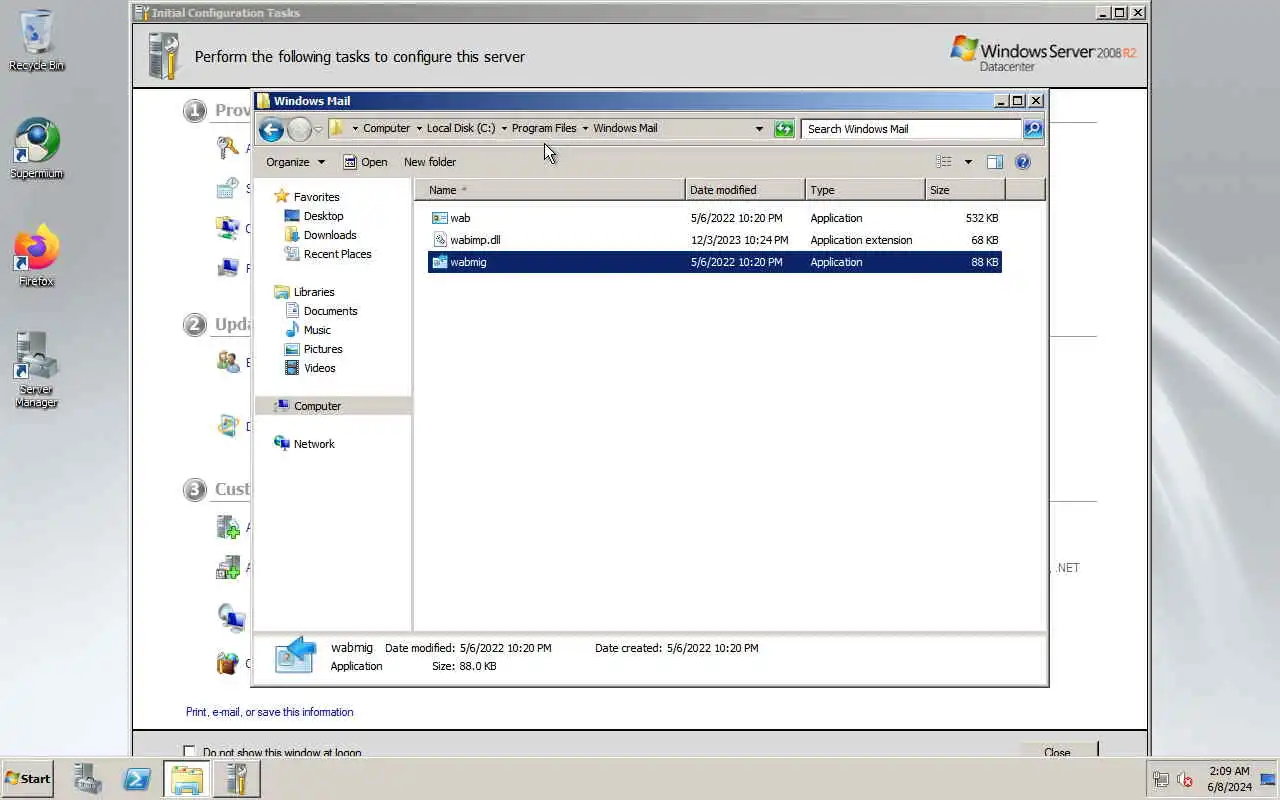Viewport: 1280px width, 800px height.
Task: Click the 532 KB size of wab
Action: click(x=981, y=218)
